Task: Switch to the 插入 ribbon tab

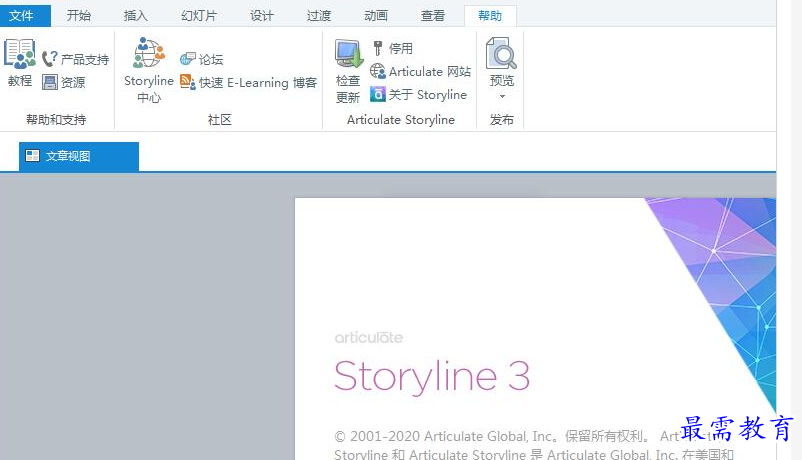Action: 136,16
